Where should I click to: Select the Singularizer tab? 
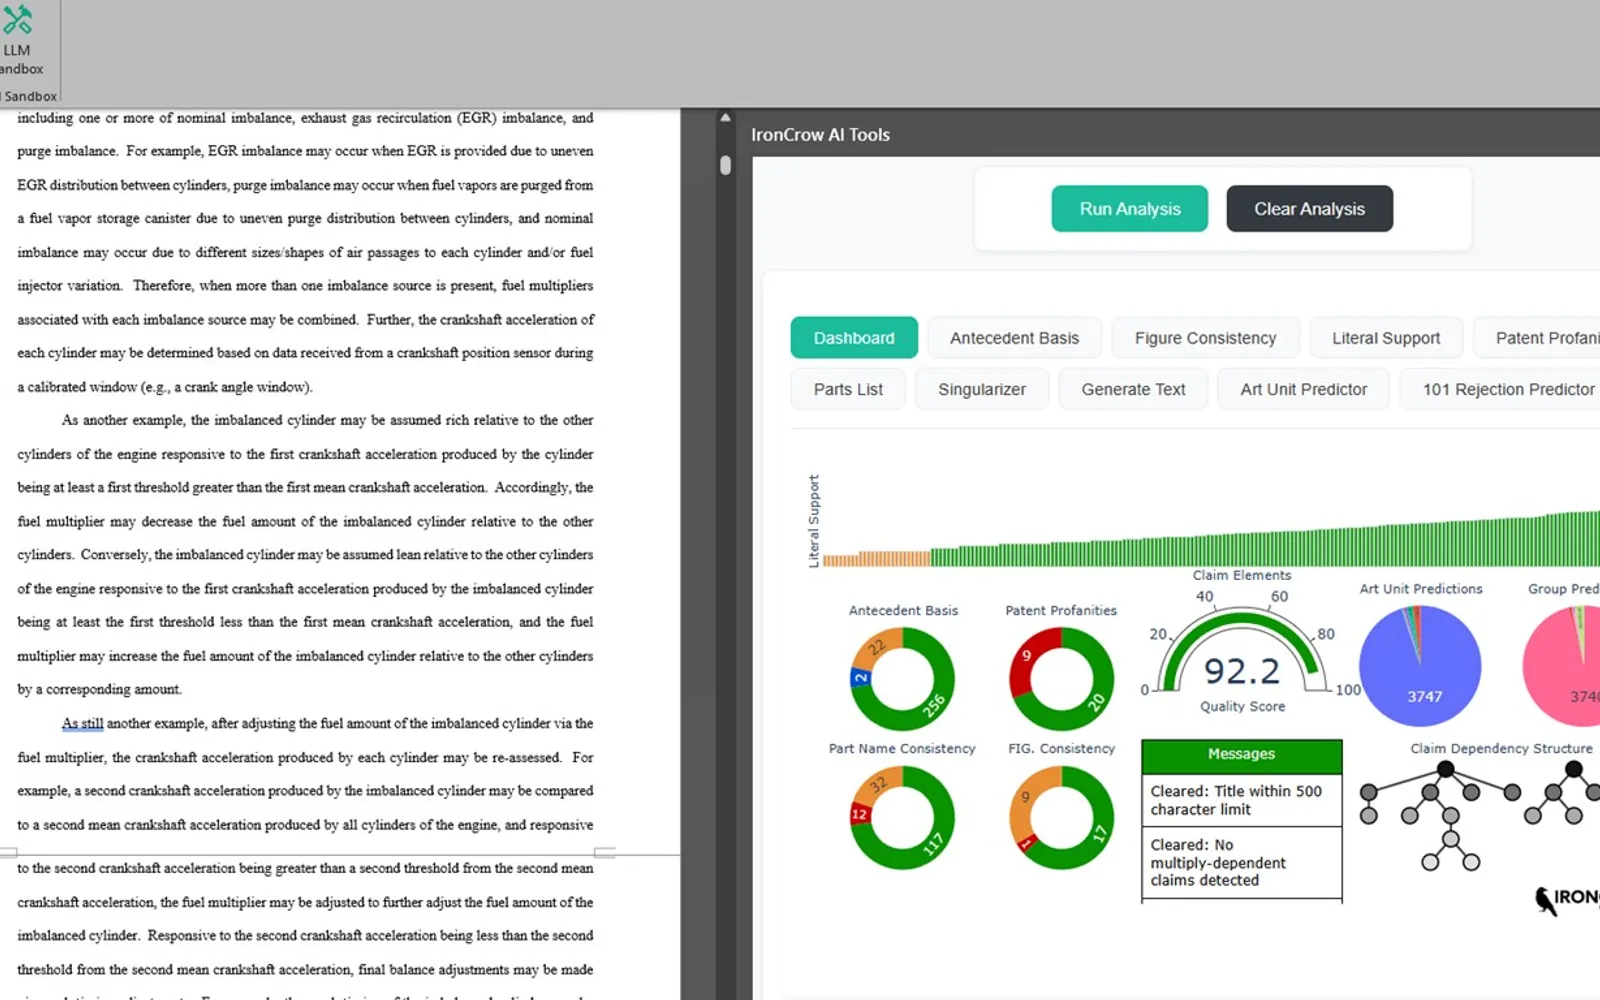pos(982,389)
